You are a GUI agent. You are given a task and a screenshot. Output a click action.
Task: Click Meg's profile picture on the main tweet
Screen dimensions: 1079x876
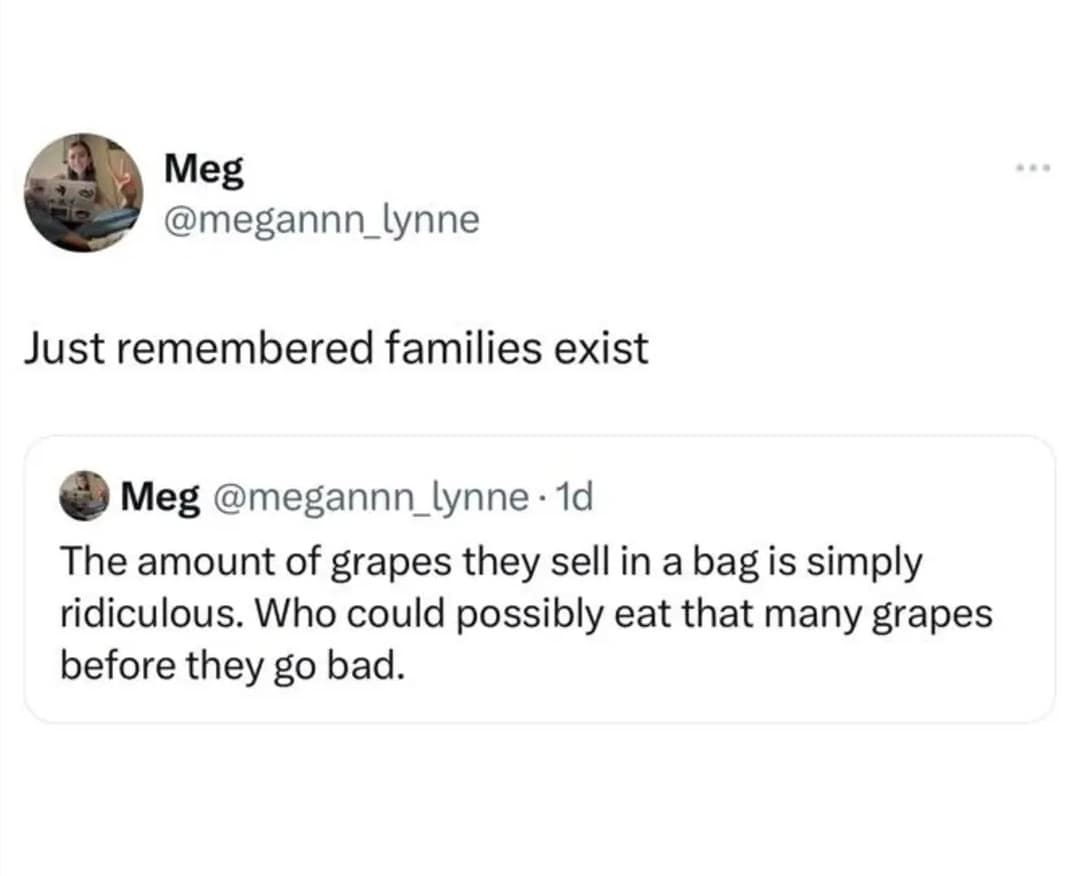[84, 193]
